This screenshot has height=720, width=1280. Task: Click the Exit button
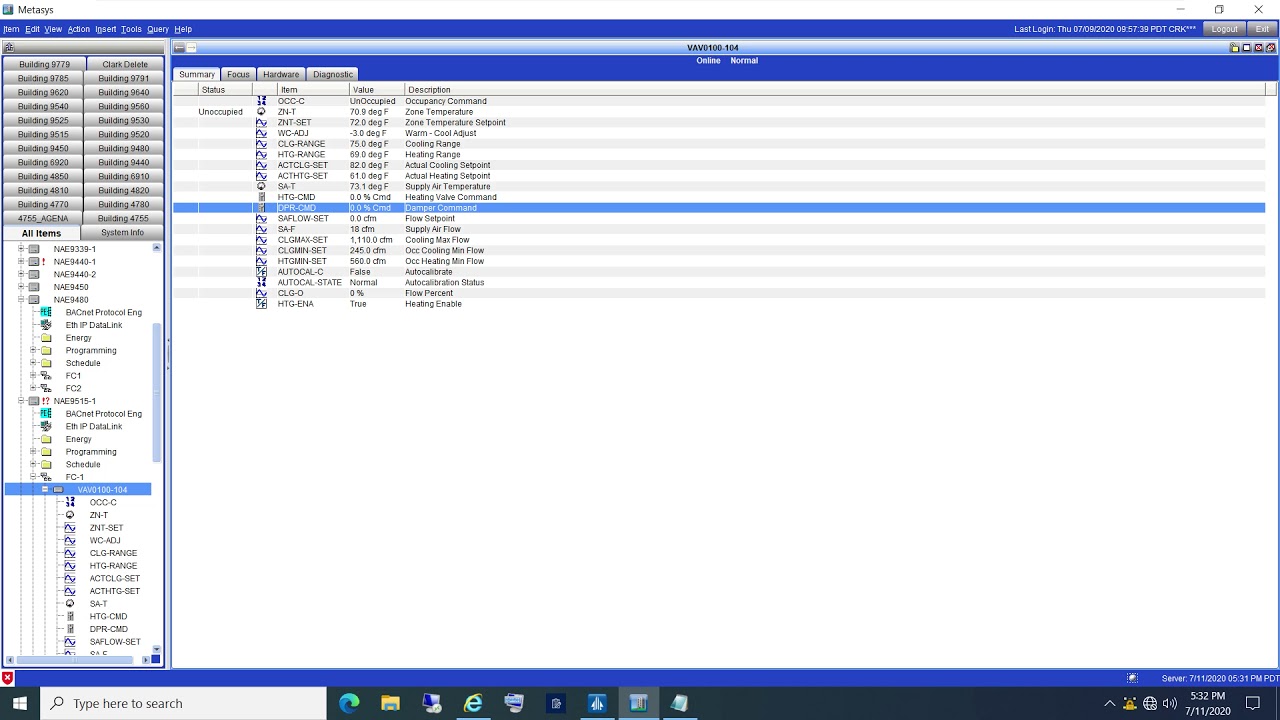1262,29
